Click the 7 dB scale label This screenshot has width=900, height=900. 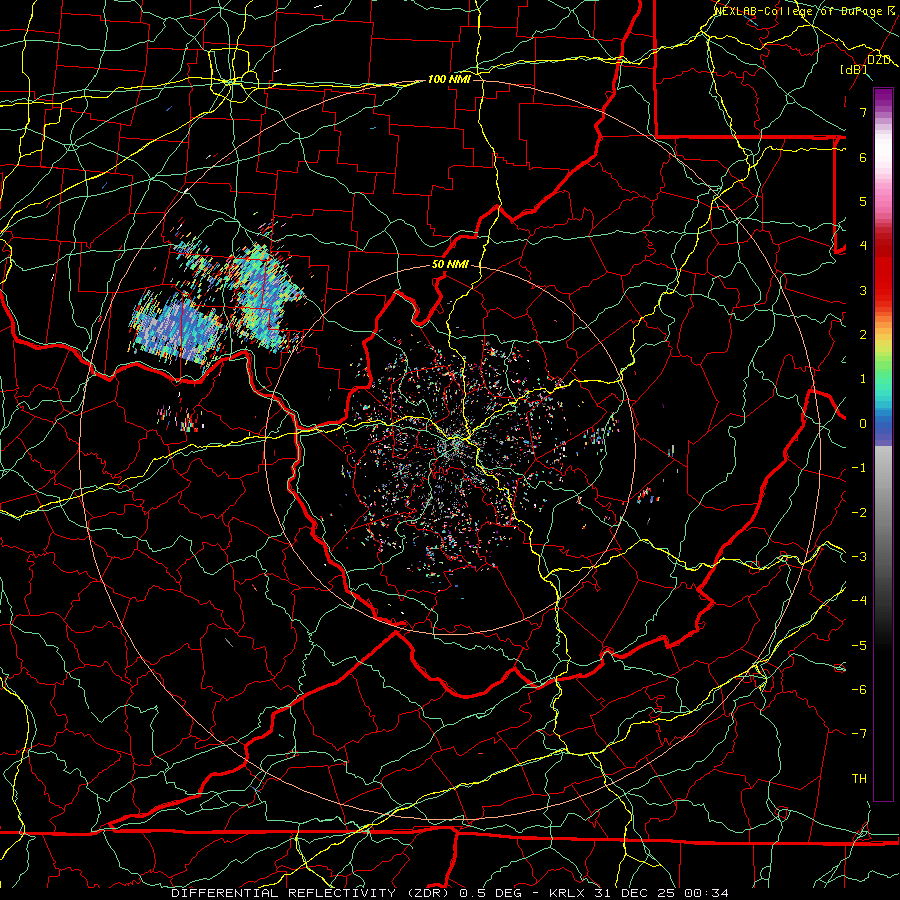tap(863, 112)
